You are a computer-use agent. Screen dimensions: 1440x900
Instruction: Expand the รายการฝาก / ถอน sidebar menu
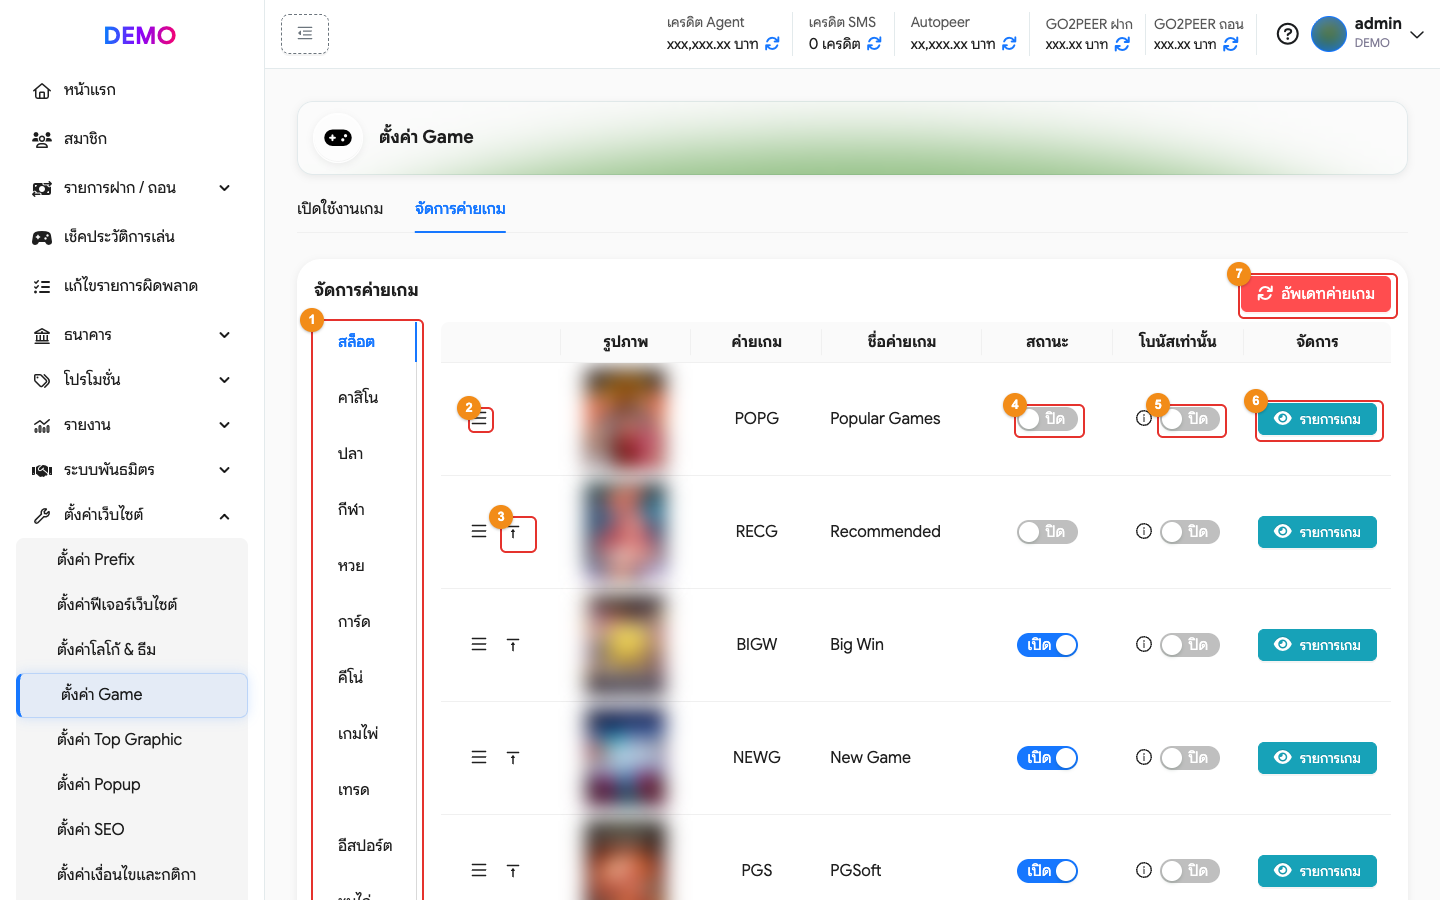(132, 188)
